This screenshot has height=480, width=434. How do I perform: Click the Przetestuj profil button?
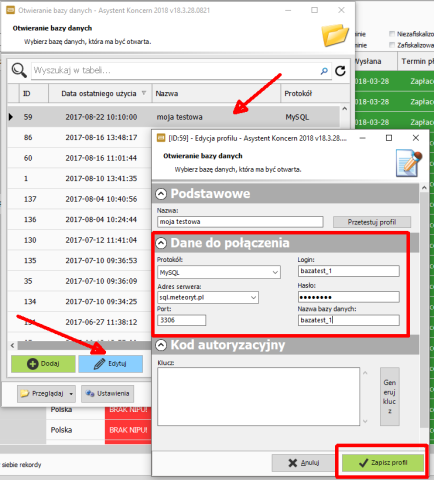(x=372, y=222)
